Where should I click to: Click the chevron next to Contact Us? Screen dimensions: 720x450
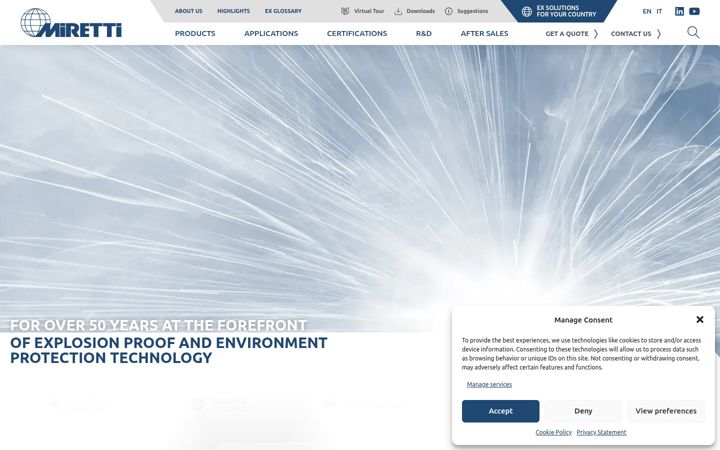pos(659,34)
